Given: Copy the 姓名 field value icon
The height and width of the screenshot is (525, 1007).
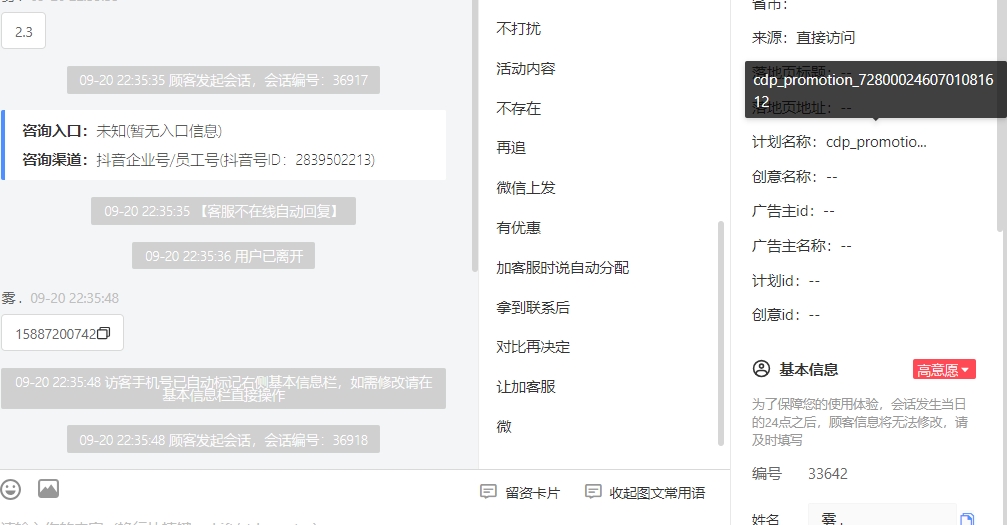Looking at the screenshot, I should 967,519.
